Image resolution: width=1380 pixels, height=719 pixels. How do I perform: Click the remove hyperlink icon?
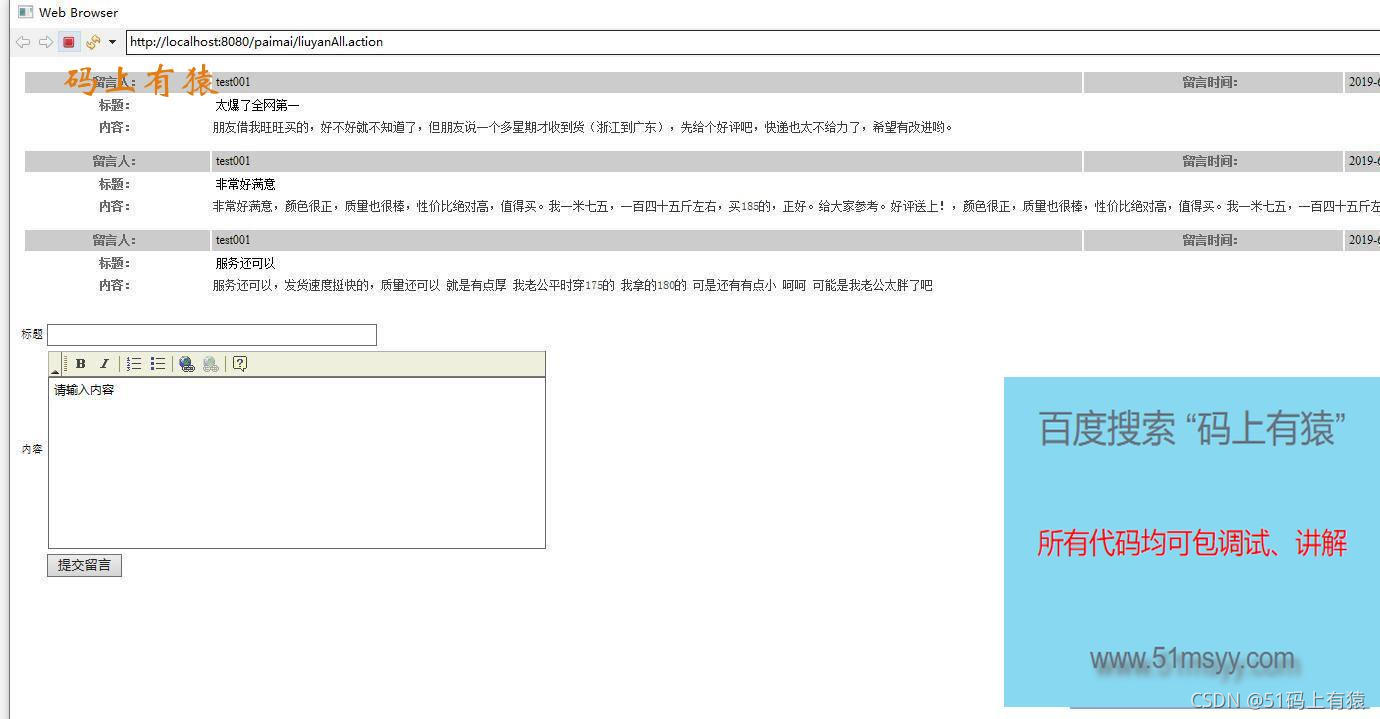210,364
